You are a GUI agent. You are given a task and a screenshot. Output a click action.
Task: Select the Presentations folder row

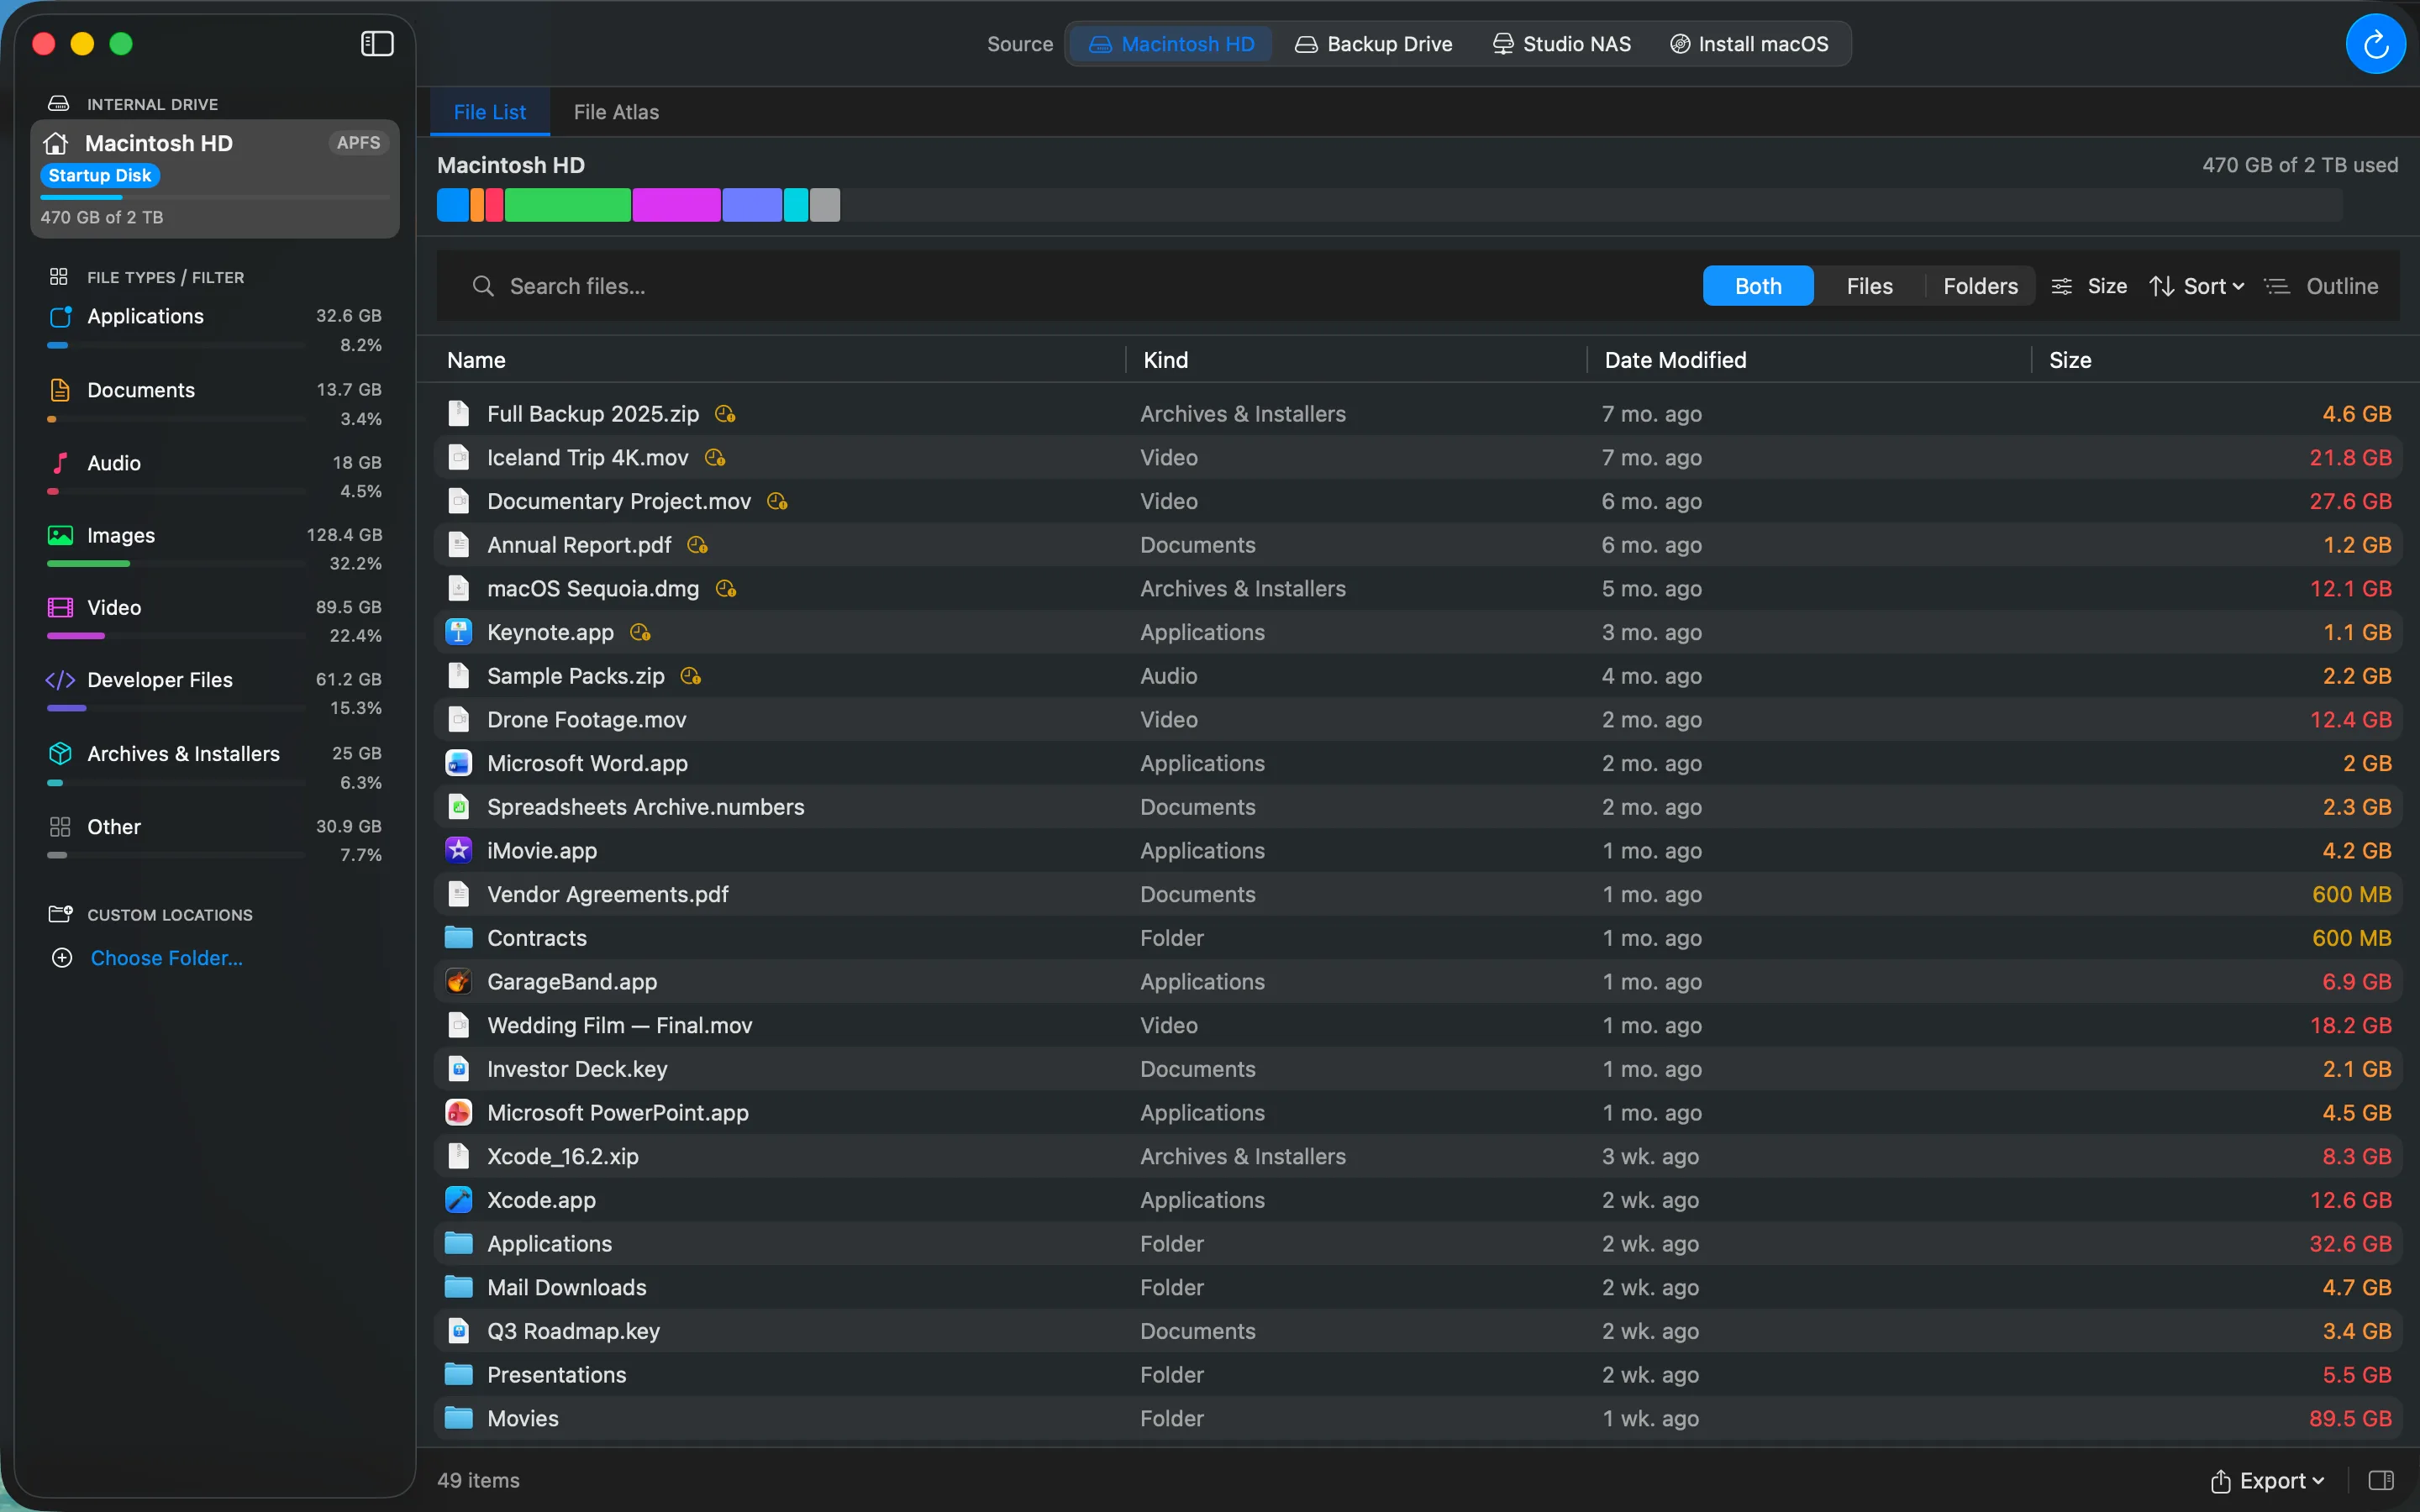click(x=1418, y=1375)
